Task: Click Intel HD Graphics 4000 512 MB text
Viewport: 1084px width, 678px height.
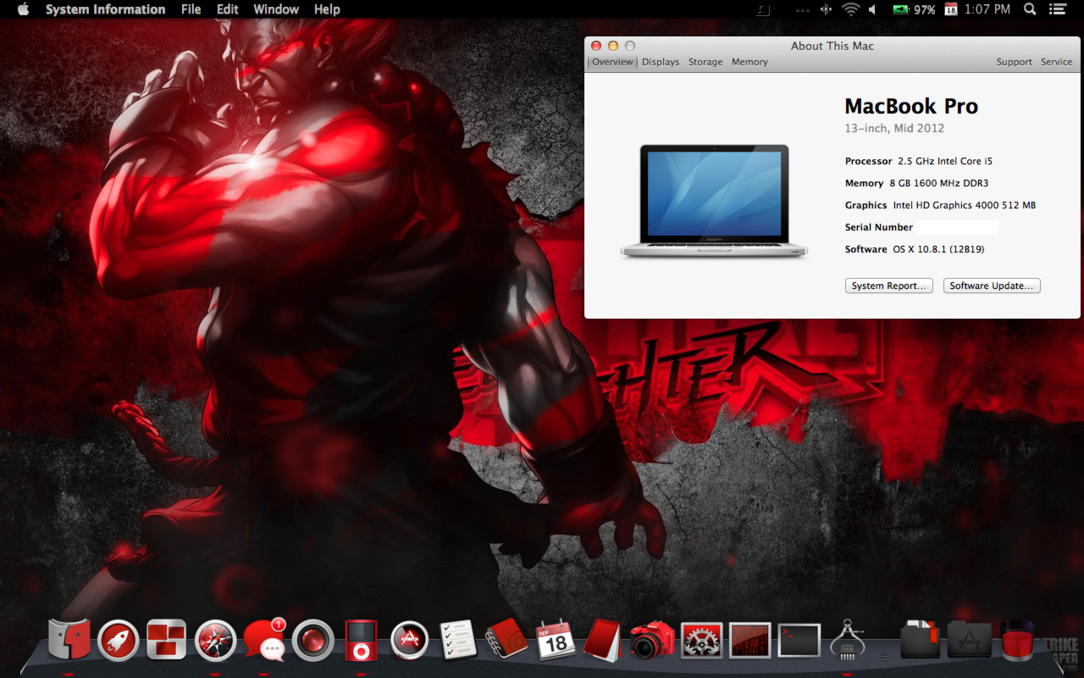Action: click(x=964, y=205)
